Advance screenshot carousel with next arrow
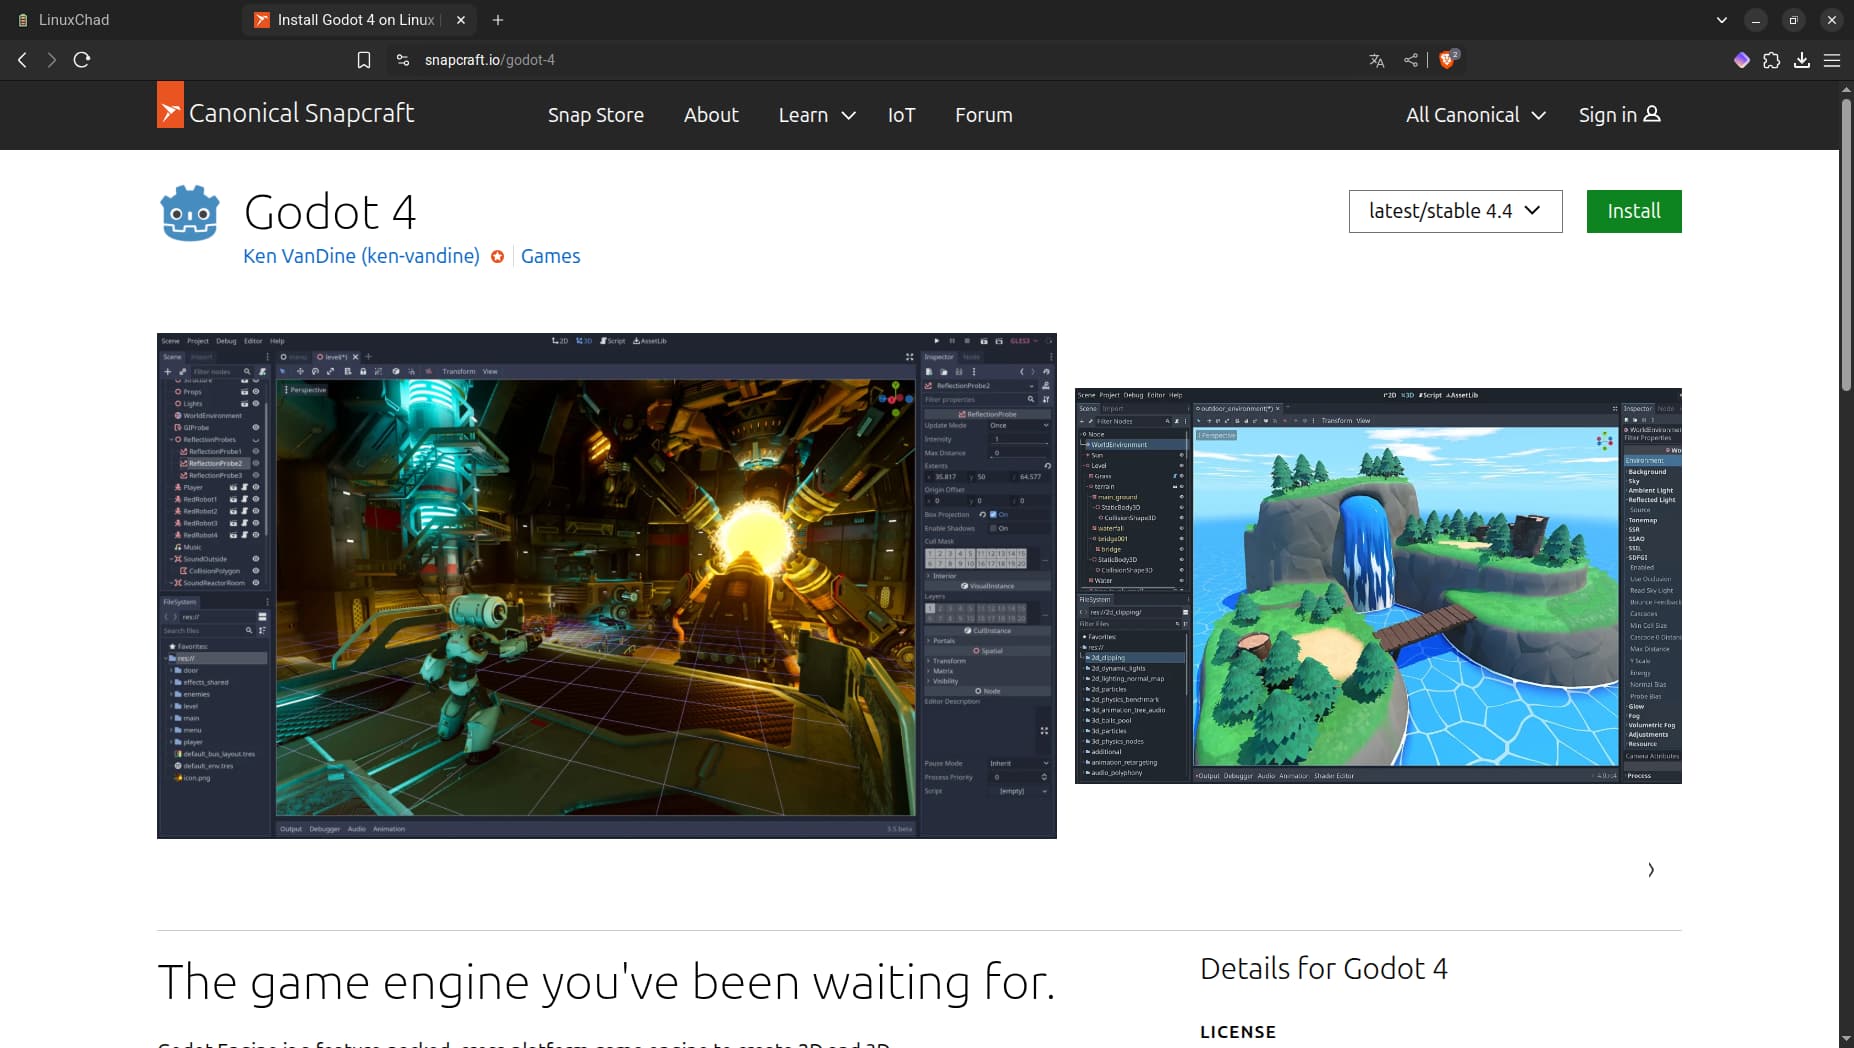This screenshot has width=1854, height=1048. point(1651,870)
